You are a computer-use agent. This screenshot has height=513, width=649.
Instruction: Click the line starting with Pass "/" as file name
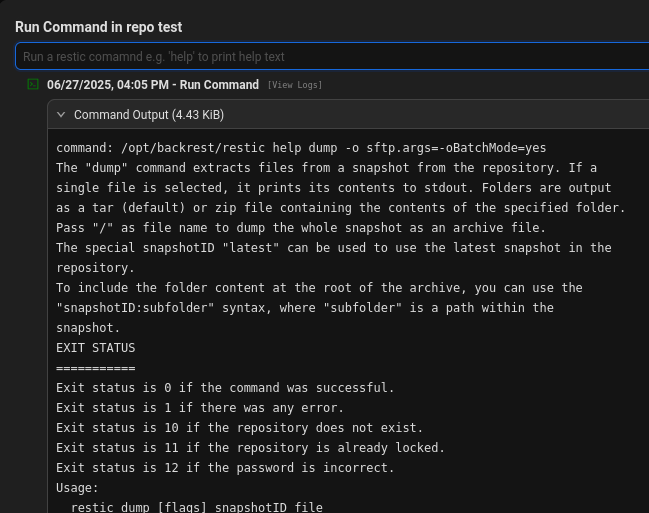[x=301, y=228]
